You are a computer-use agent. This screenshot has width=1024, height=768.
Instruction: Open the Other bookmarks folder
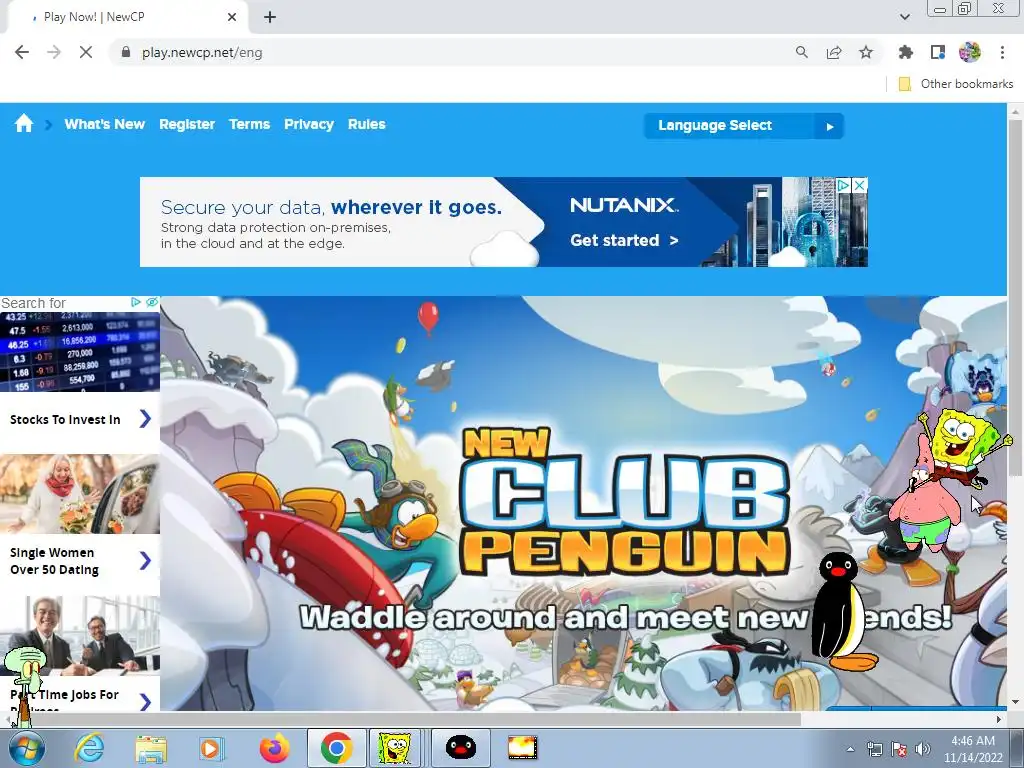(956, 84)
